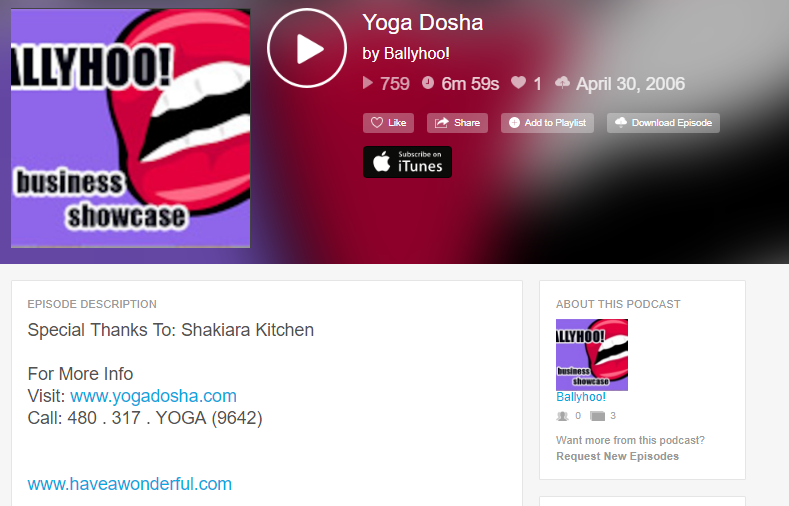789x506 pixels.
Task: Click the Apple logo on iTunes badge
Action: pyautogui.click(x=381, y=161)
